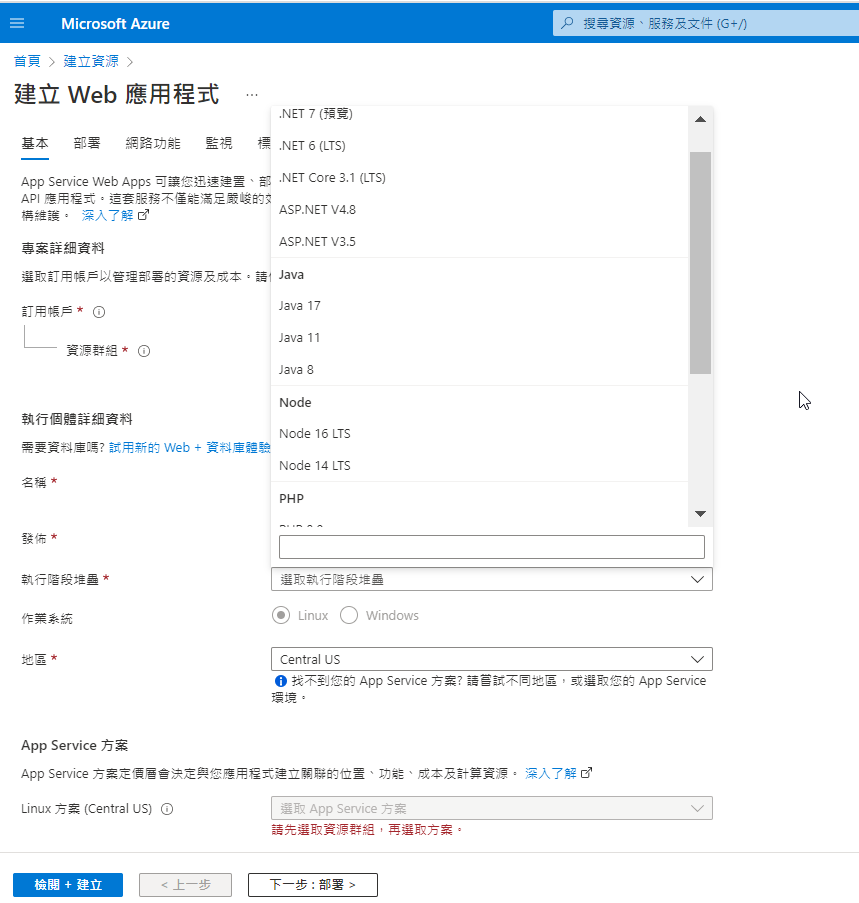
Task: Switch to the 基本 tab
Action: (35, 143)
